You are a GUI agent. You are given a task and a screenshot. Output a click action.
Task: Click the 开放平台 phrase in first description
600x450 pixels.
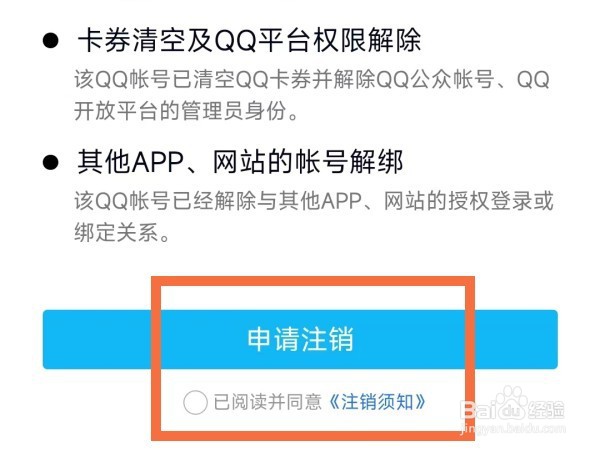[116, 111]
